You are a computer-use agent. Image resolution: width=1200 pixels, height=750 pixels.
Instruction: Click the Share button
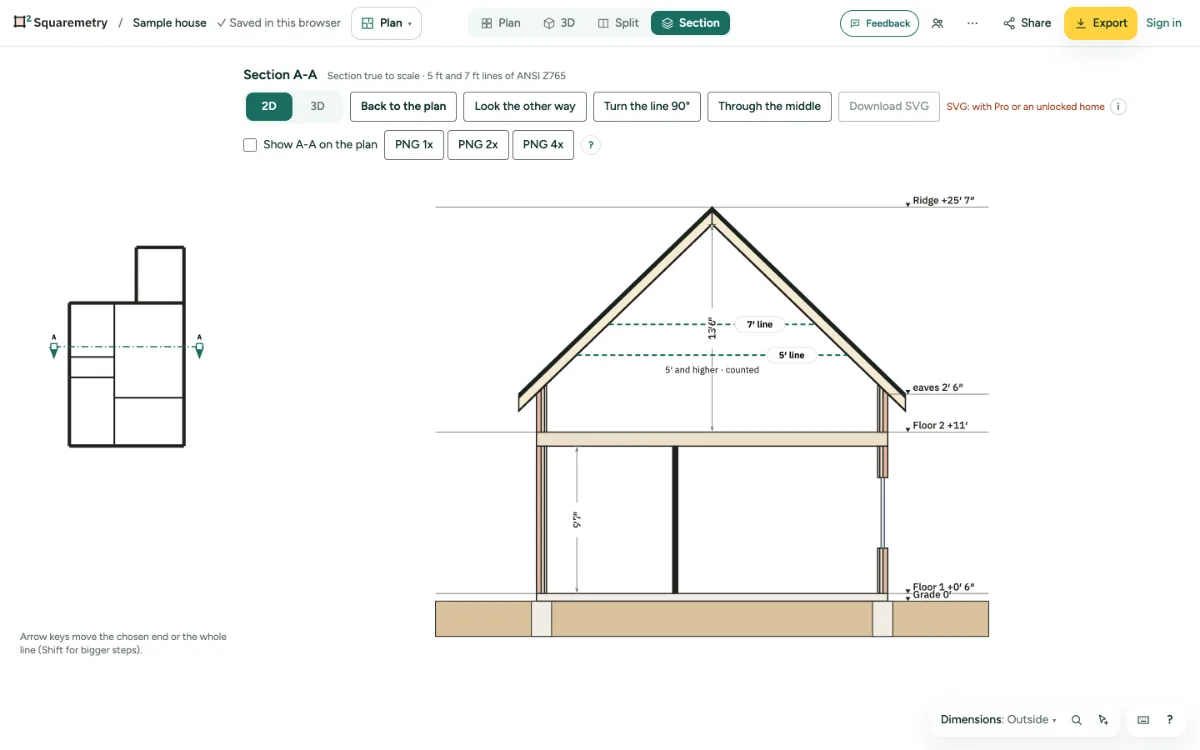click(x=1027, y=23)
